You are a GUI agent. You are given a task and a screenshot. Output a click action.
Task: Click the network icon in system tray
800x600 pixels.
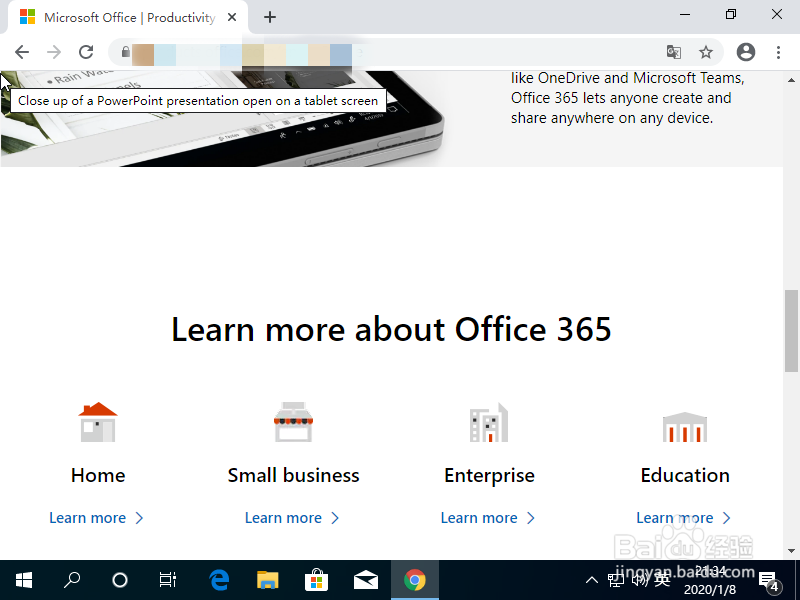tap(616, 580)
